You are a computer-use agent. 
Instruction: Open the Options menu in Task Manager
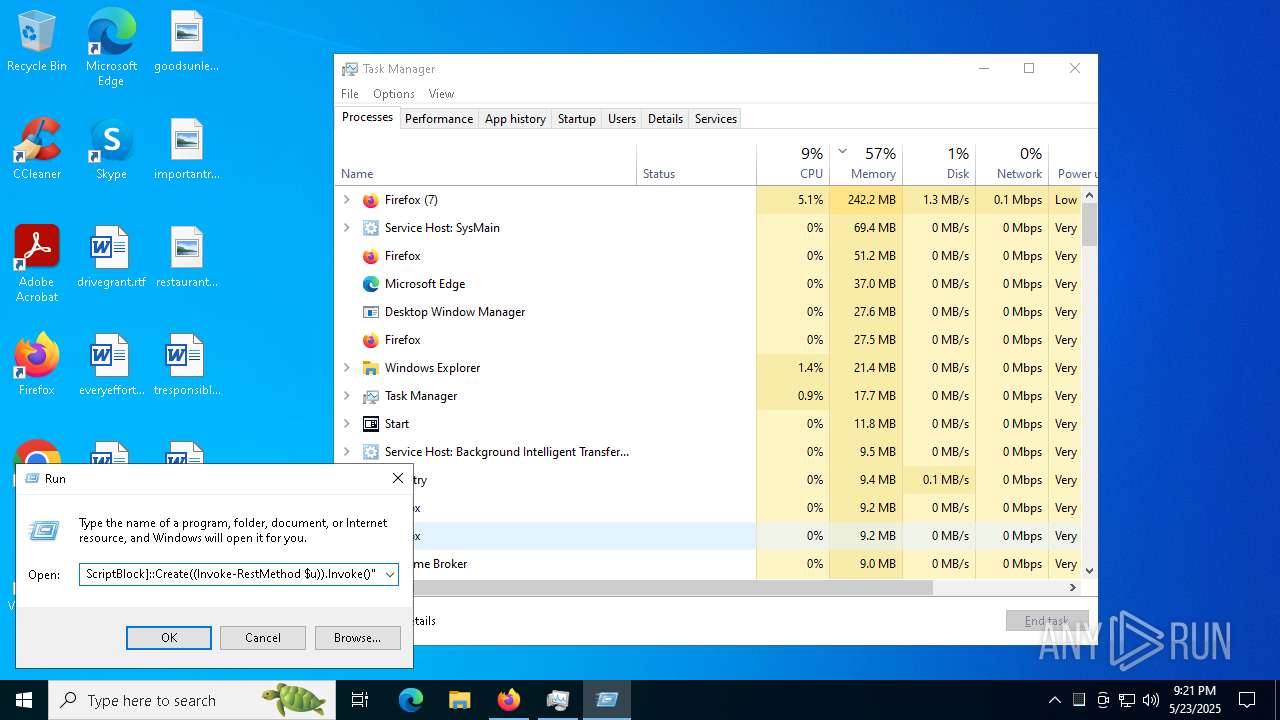pyautogui.click(x=394, y=94)
